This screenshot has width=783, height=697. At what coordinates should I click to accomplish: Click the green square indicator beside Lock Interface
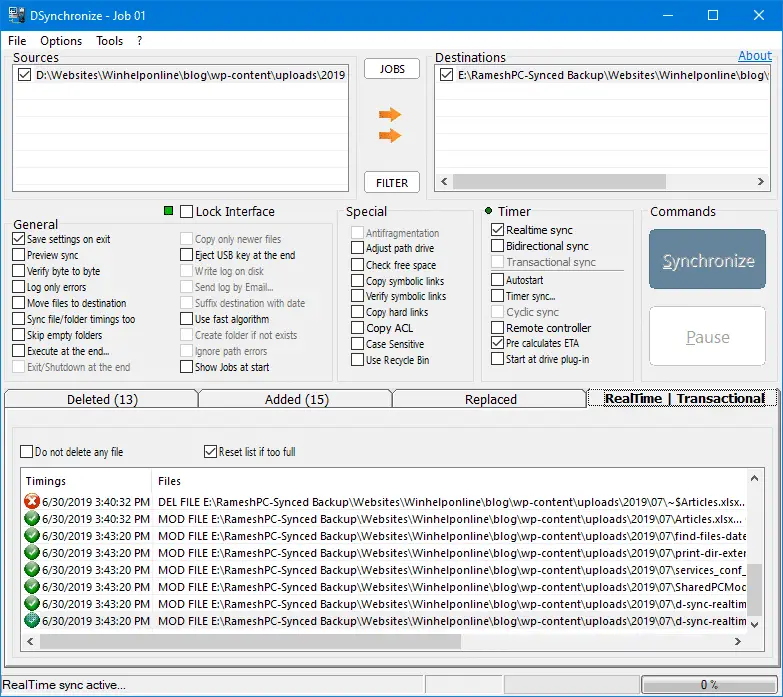point(168,211)
